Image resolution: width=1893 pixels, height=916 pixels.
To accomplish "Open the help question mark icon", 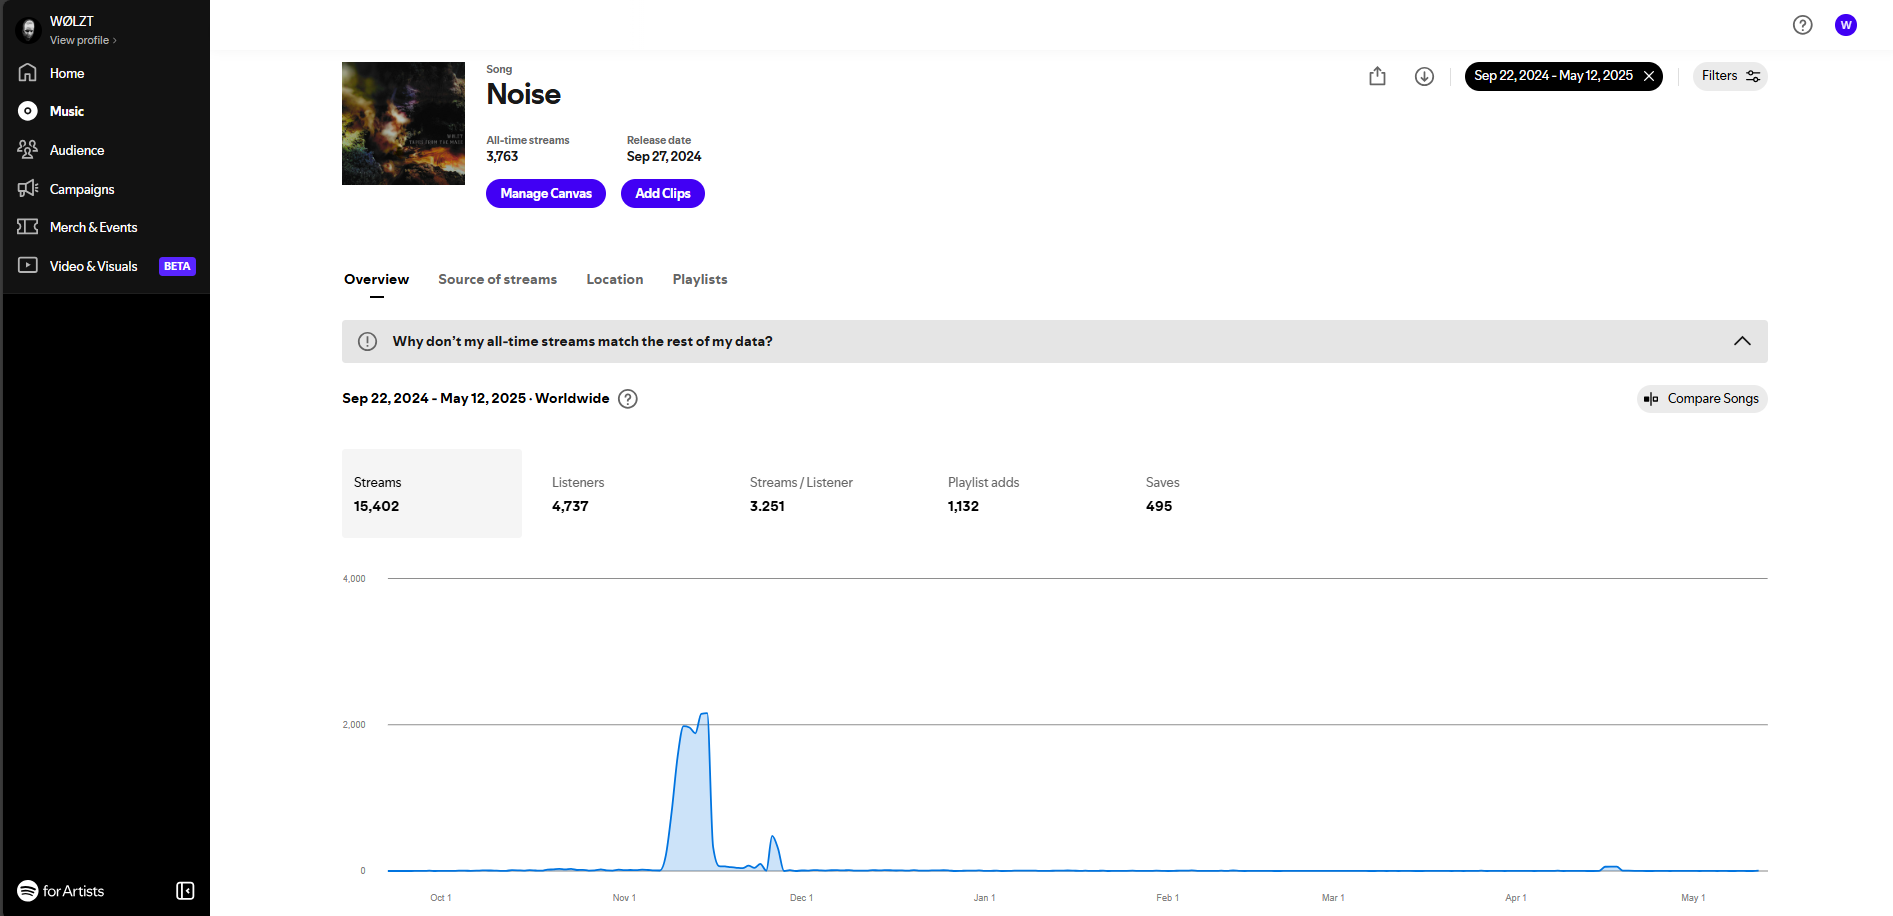I will click(x=1802, y=25).
